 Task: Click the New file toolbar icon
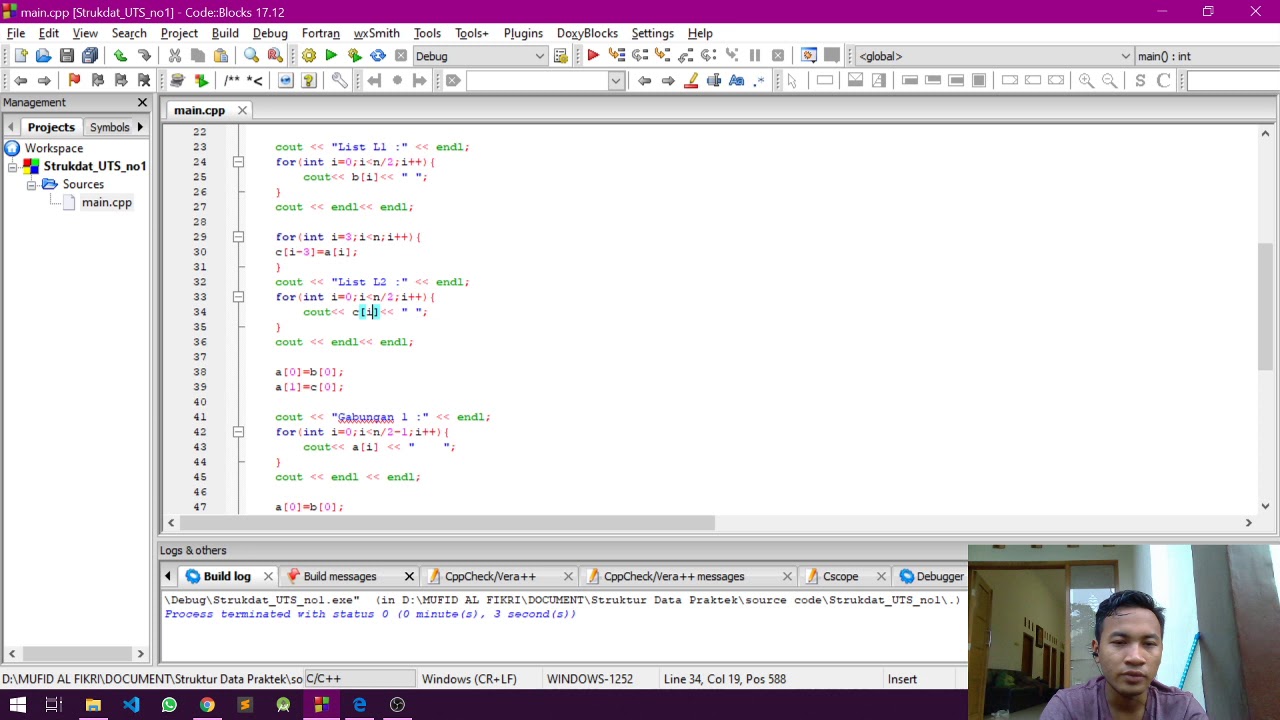pyautogui.click(x=20, y=56)
